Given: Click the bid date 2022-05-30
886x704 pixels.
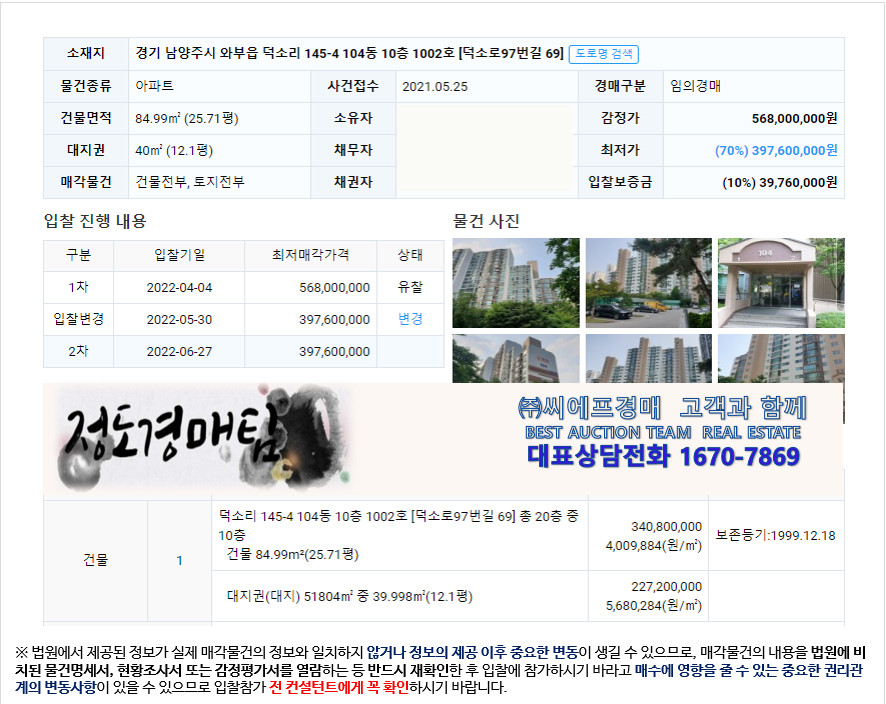Looking at the screenshot, I should click(x=179, y=320).
